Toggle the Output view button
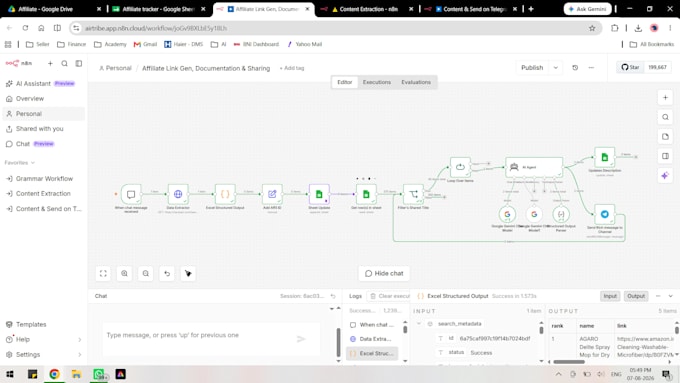 [x=636, y=296]
